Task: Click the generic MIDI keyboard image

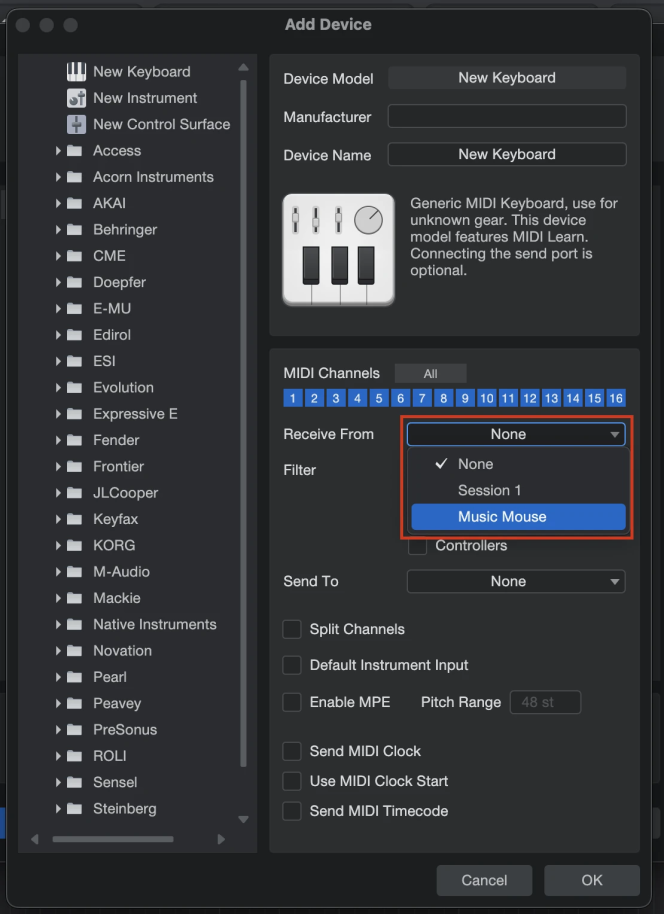Action: point(338,249)
